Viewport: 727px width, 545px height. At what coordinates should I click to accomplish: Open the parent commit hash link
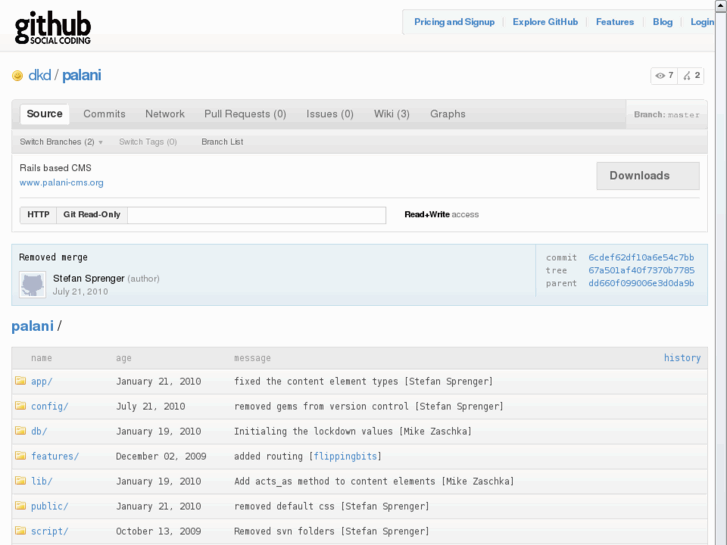point(641,283)
